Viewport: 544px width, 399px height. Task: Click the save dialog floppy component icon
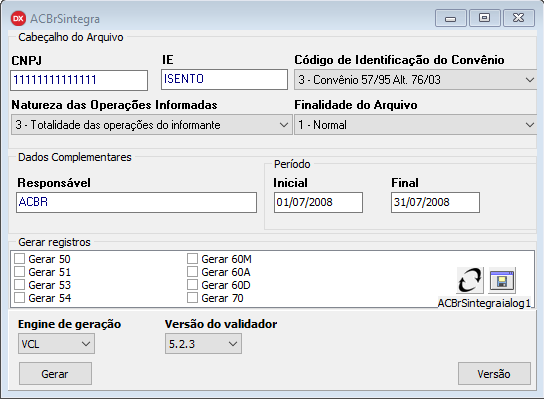(x=502, y=280)
